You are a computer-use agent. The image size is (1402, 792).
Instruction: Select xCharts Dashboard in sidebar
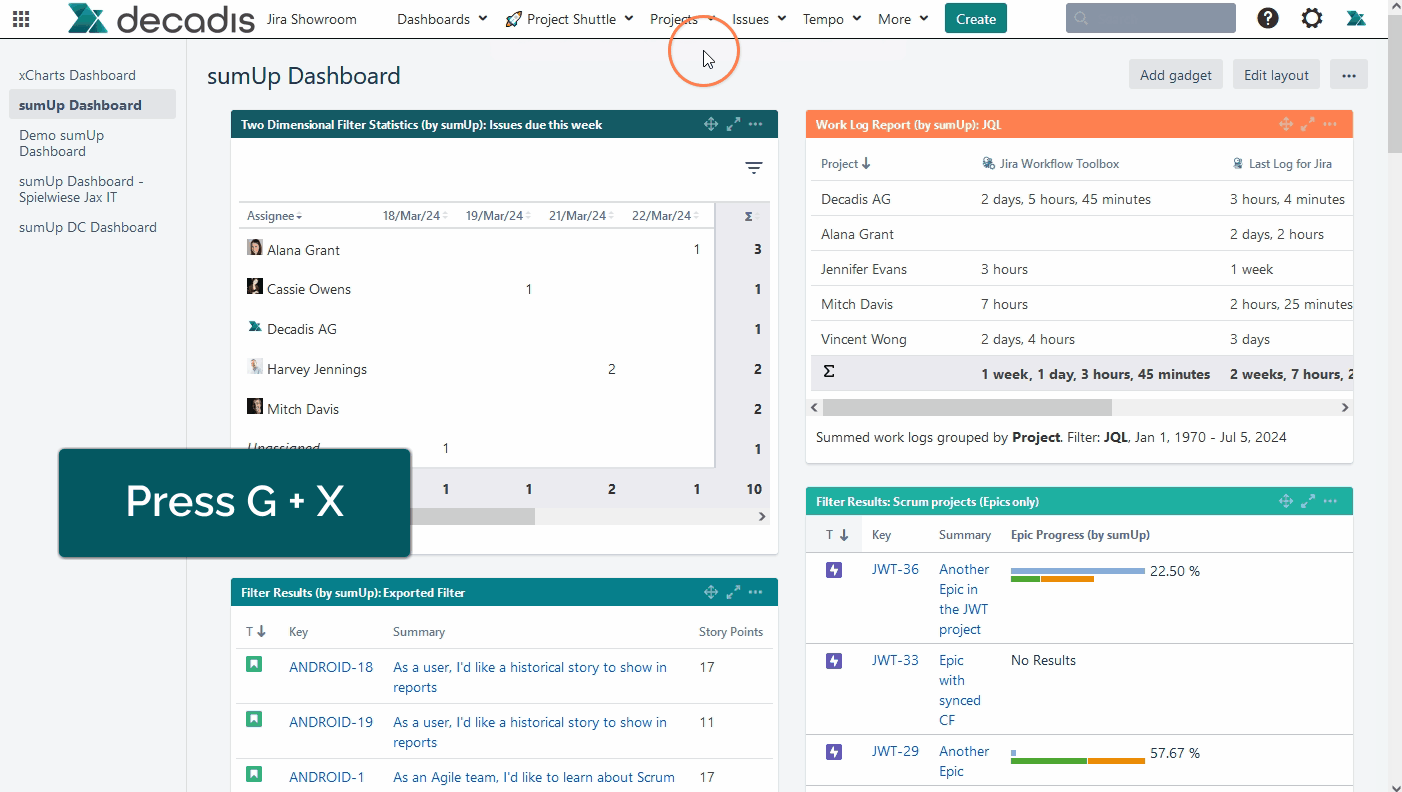pos(77,75)
